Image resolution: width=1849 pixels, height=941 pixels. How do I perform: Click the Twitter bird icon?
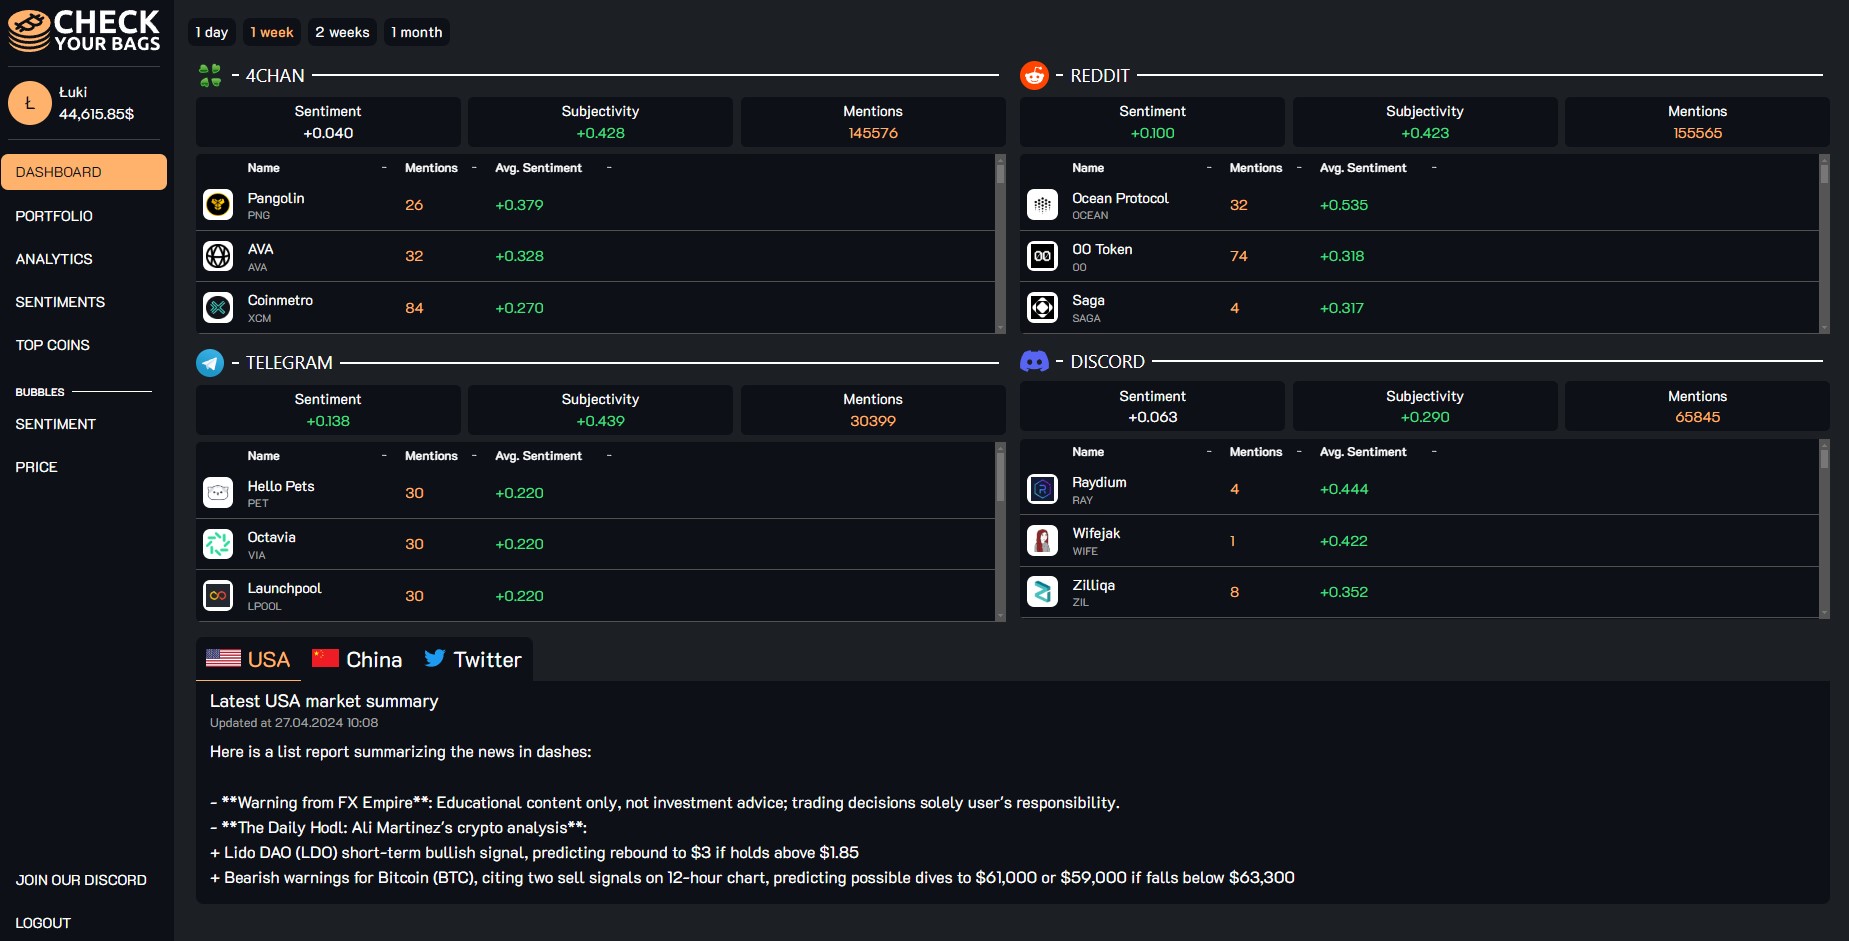click(434, 658)
